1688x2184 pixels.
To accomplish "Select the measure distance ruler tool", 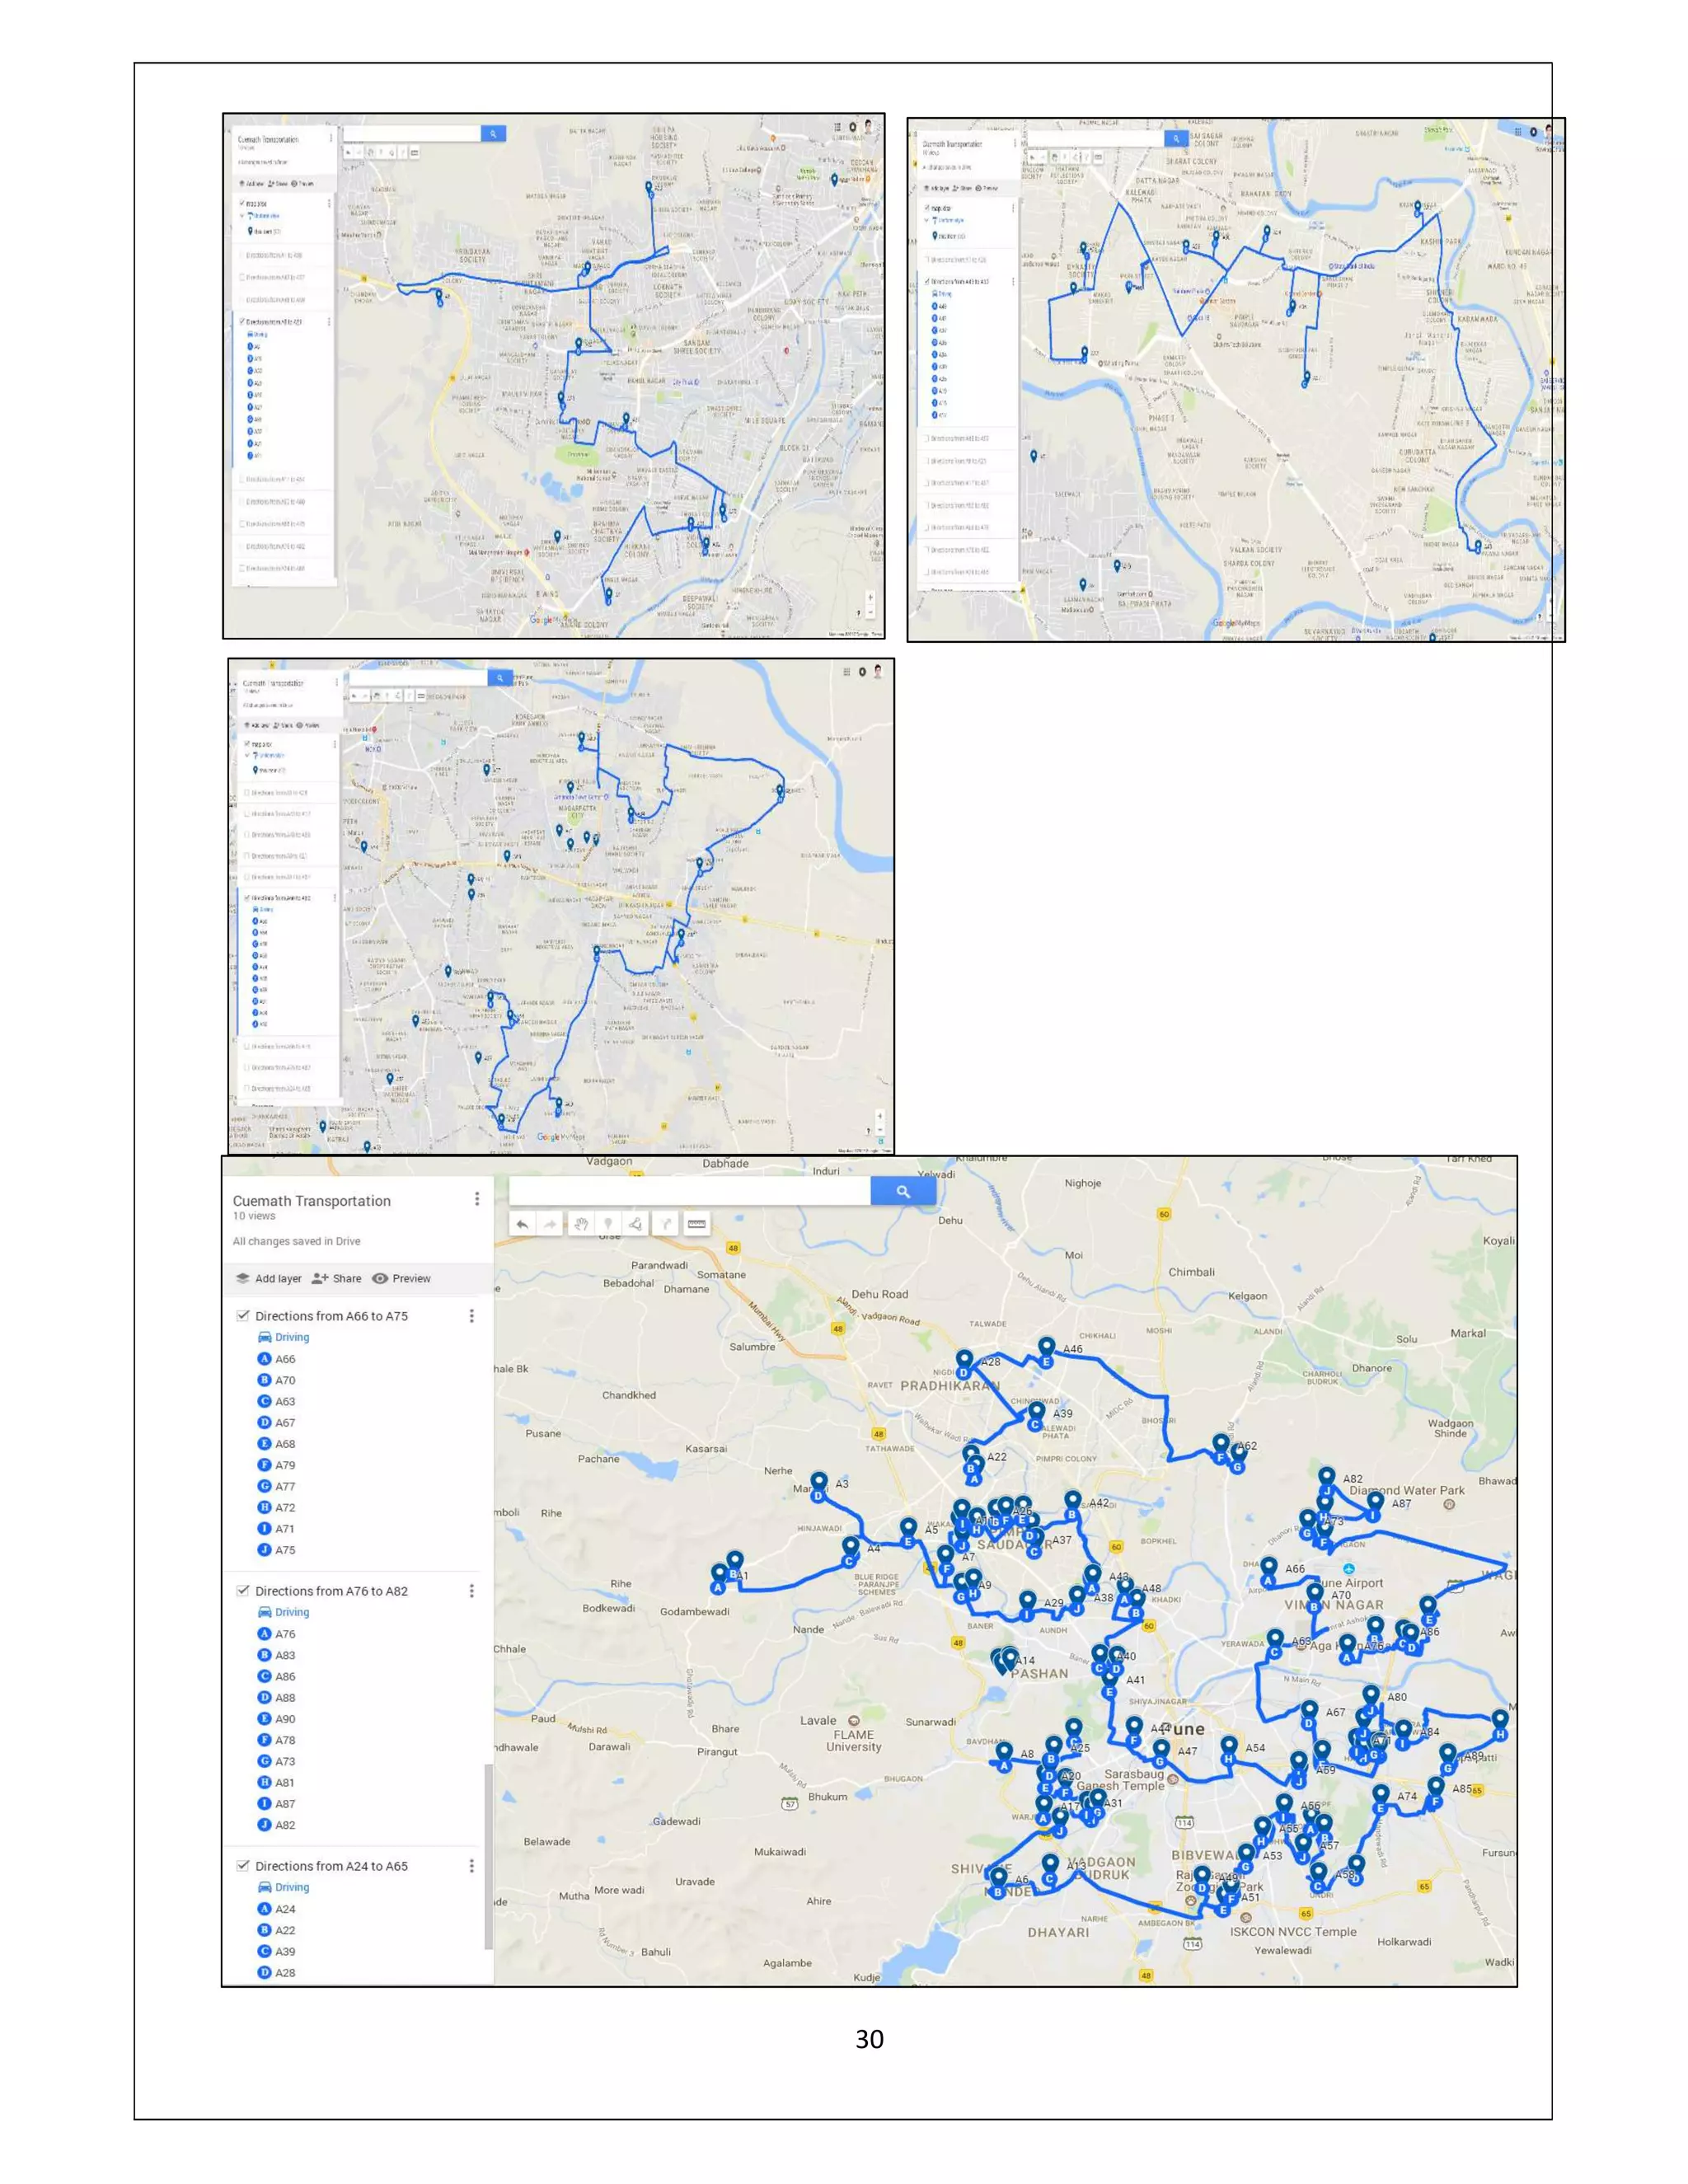I will coord(697,1224).
